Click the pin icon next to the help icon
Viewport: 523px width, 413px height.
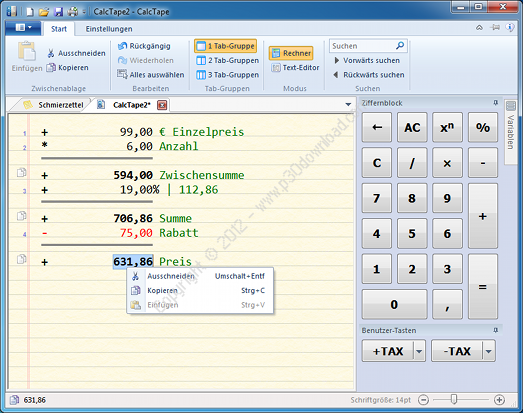495,28
